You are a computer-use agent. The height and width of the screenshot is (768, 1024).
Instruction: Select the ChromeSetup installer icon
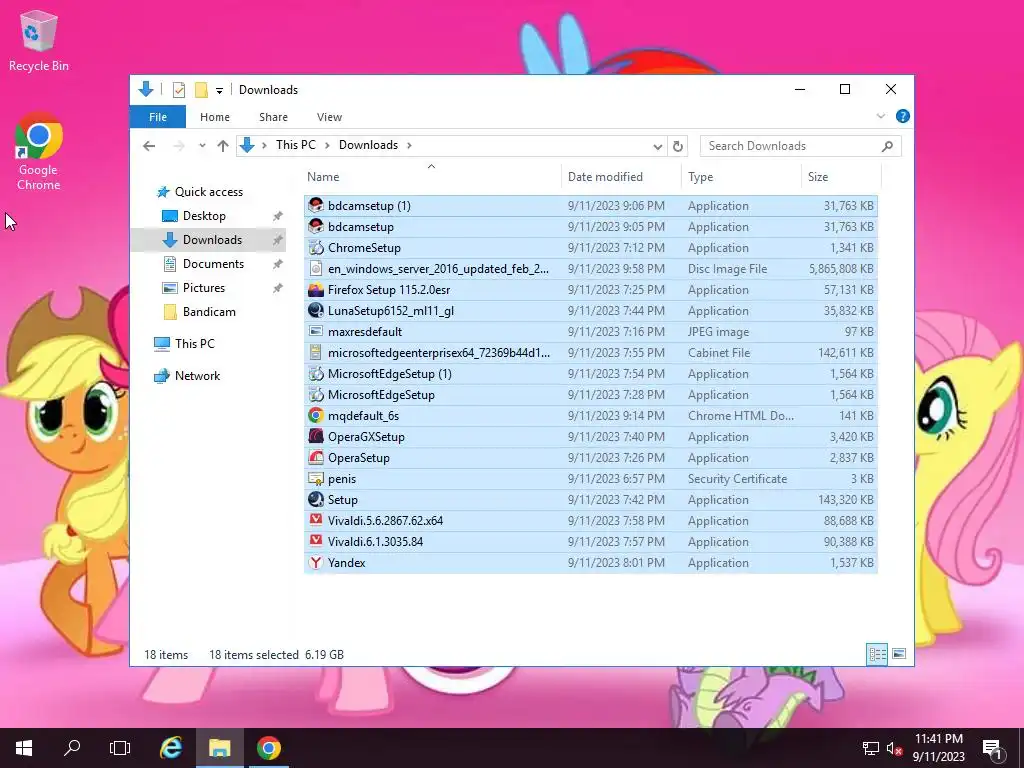pos(316,248)
